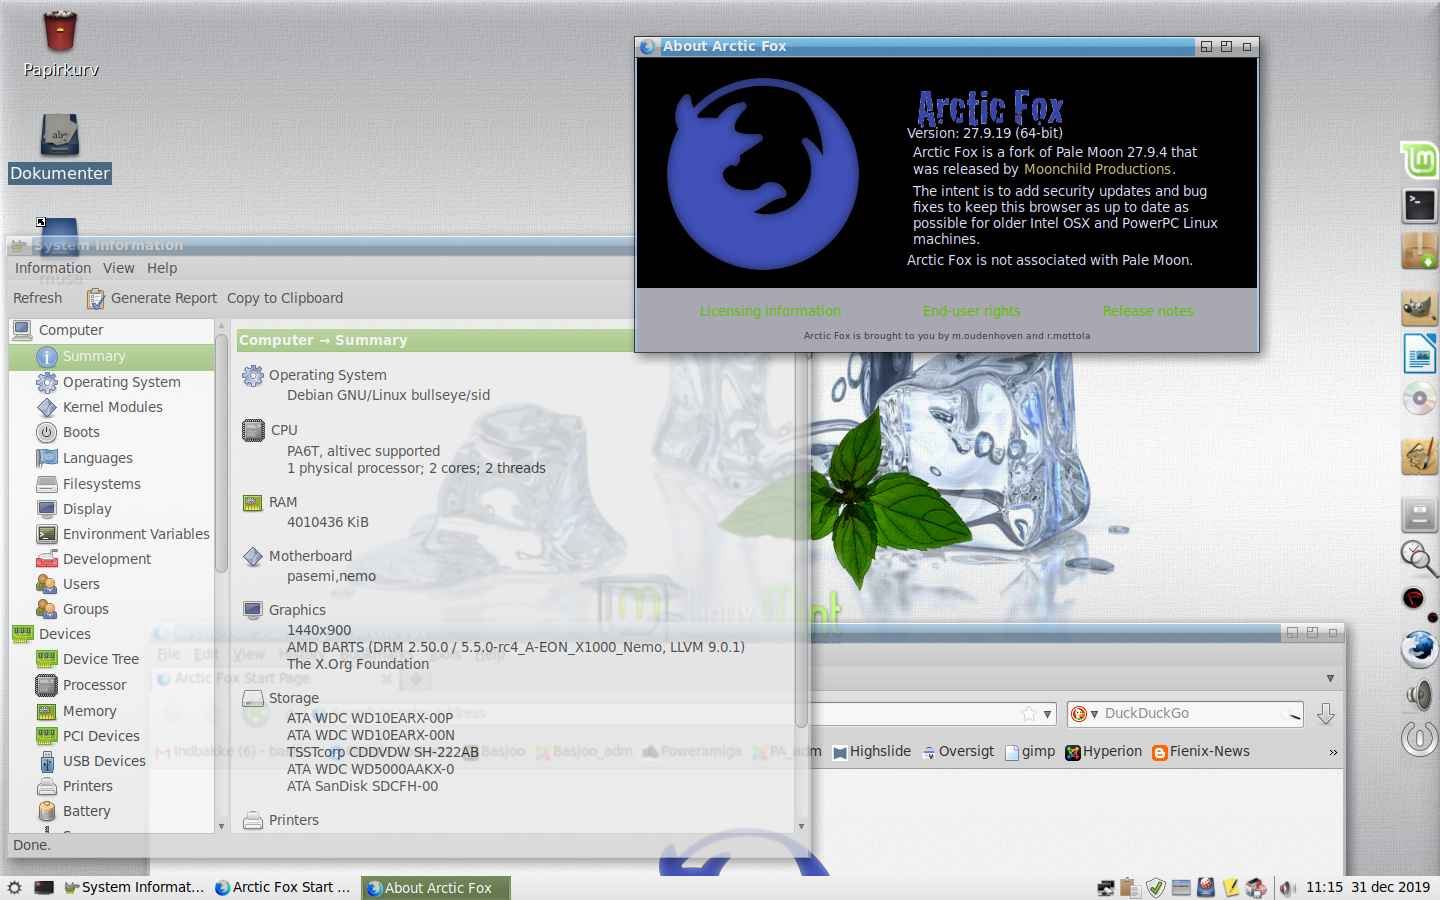Open the Release notes link
This screenshot has height=900, width=1440.
pyautogui.click(x=1148, y=311)
